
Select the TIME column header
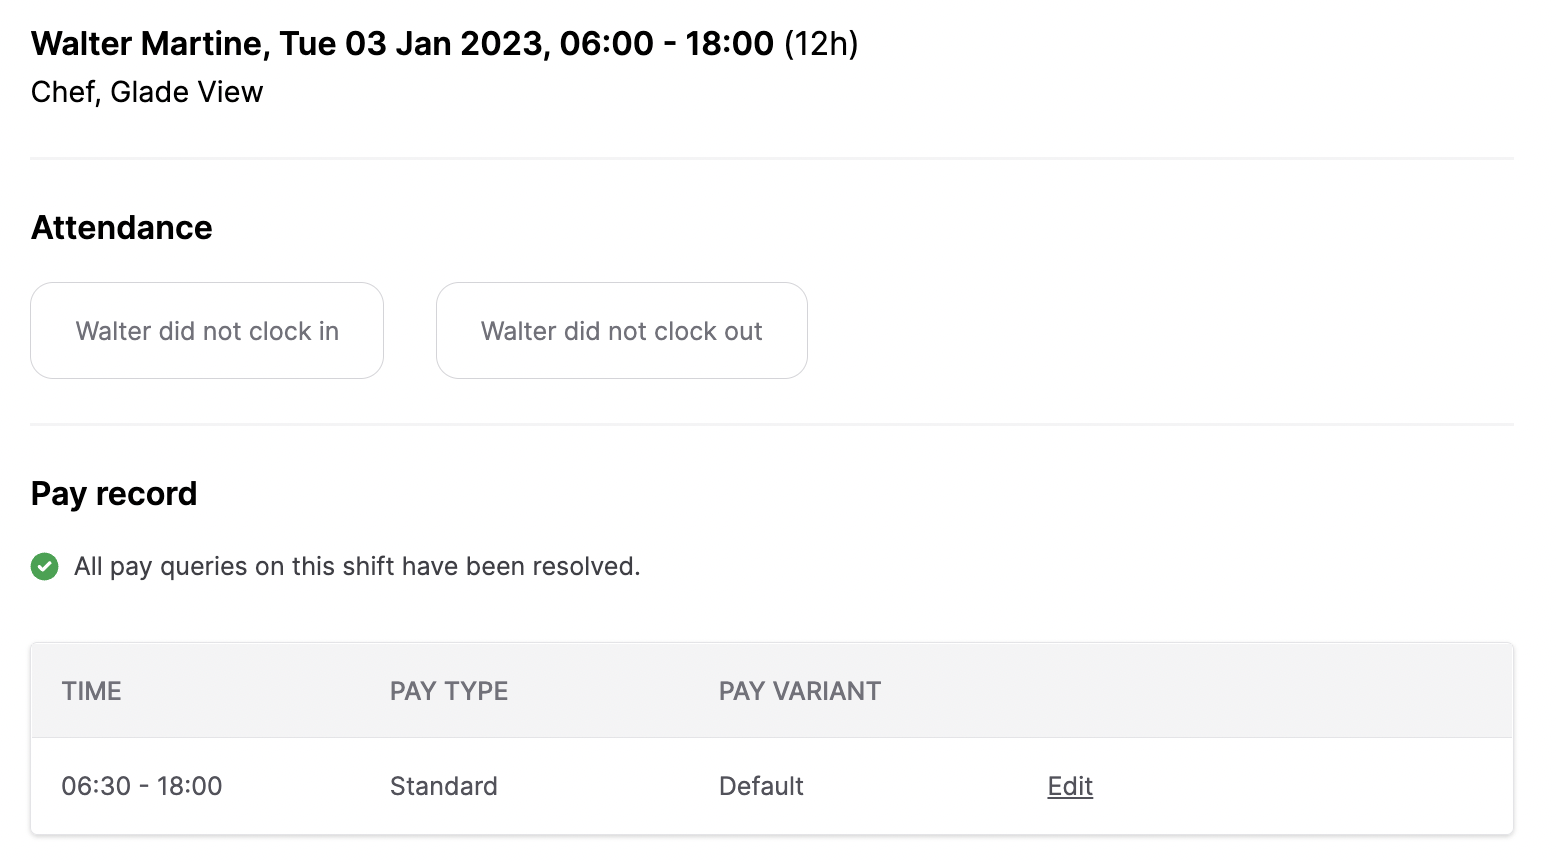(x=91, y=690)
